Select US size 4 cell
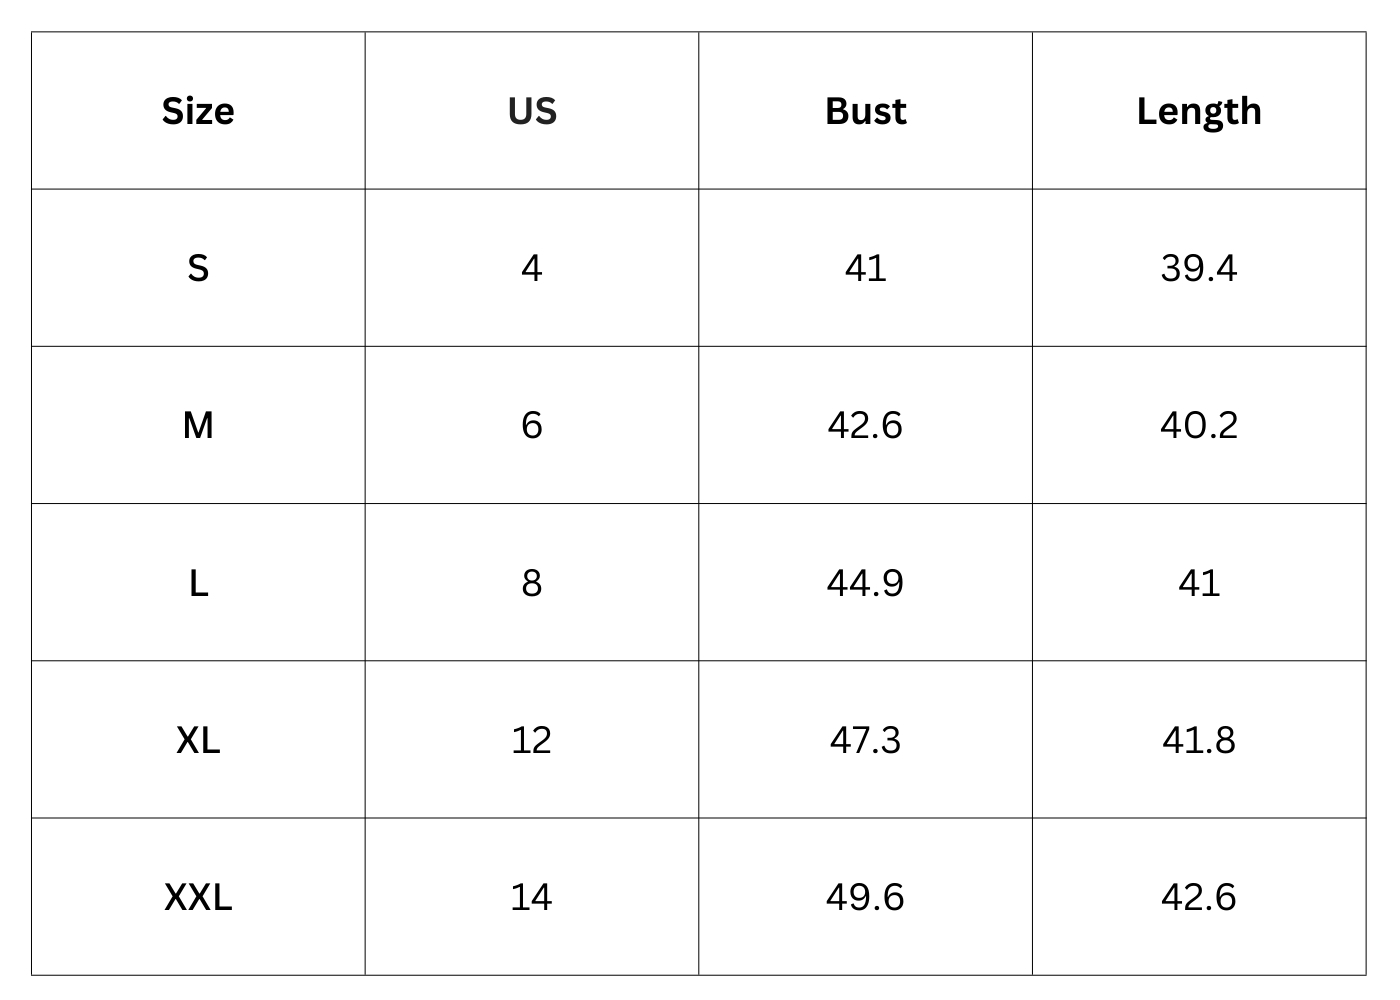The width and height of the screenshot is (1400, 1000). tap(531, 268)
